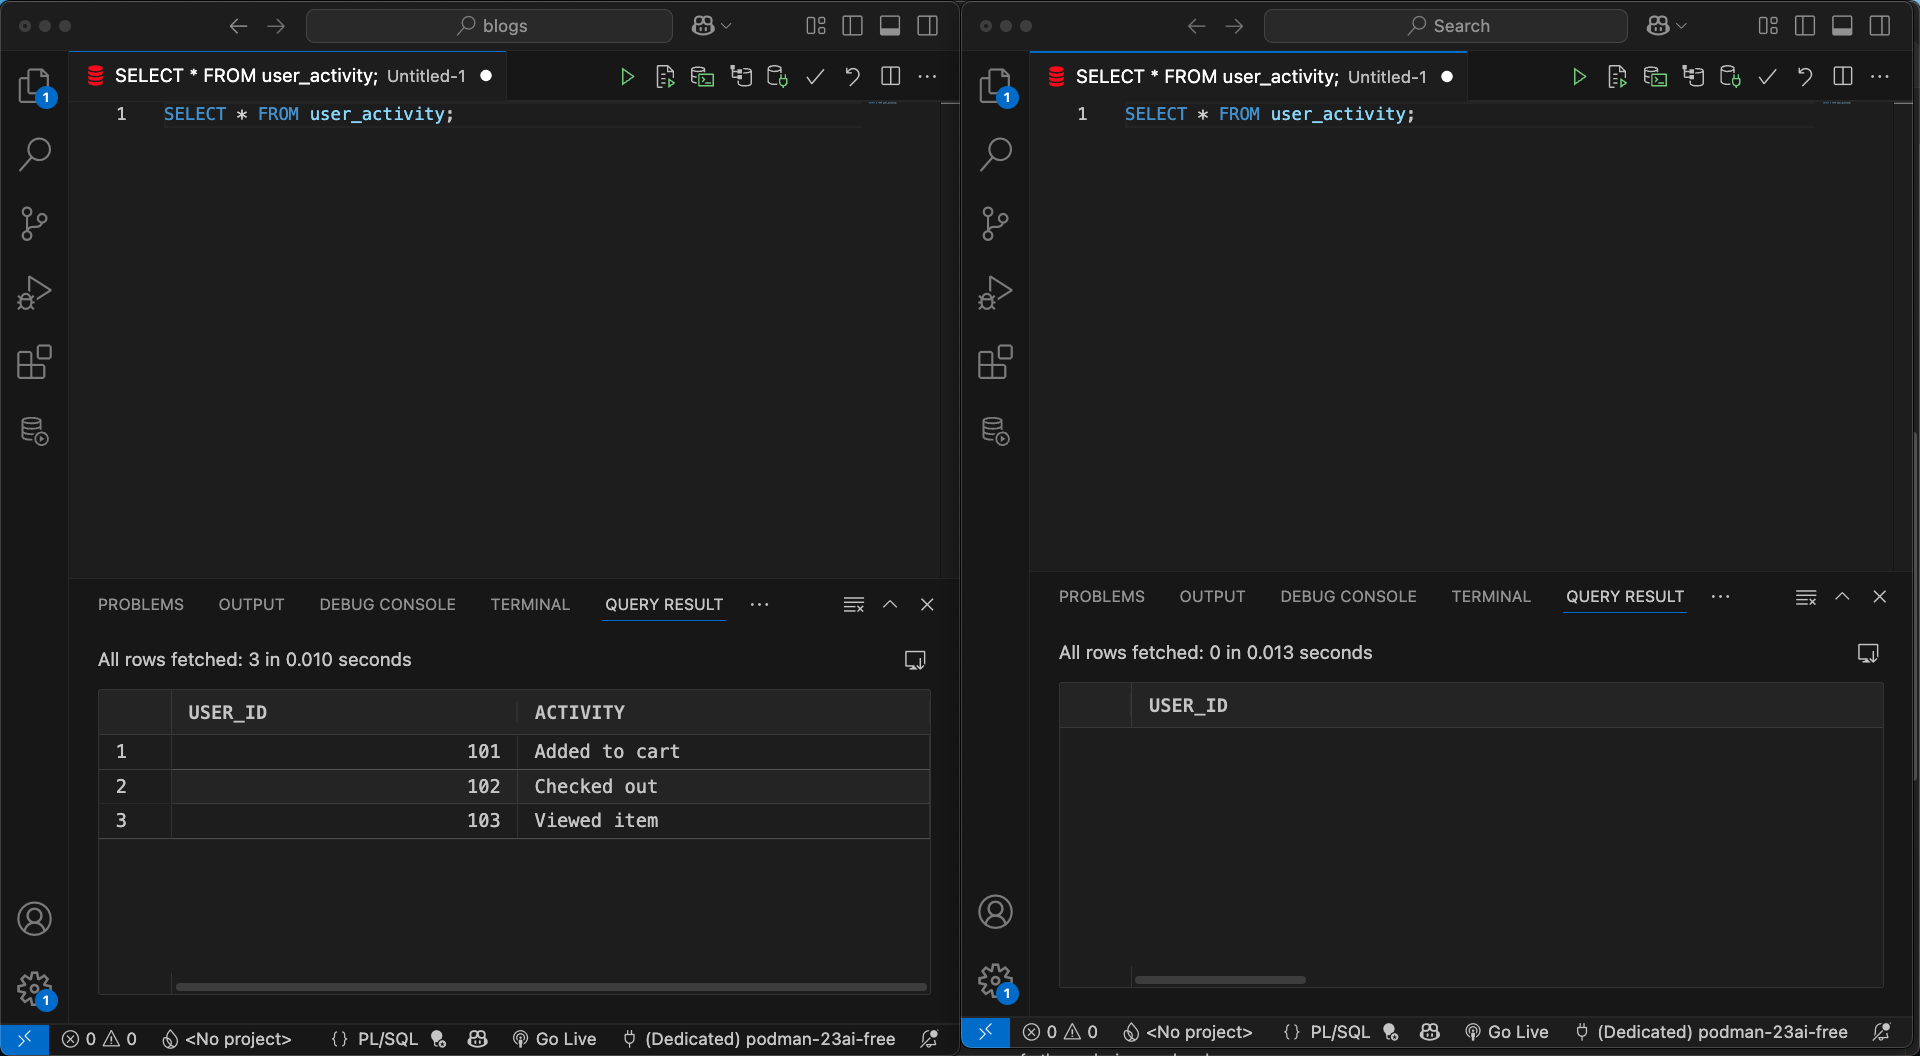Click horizontal scrollbar in right query result grid
The width and height of the screenshot is (1920, 1056).
pos(1220,980)
